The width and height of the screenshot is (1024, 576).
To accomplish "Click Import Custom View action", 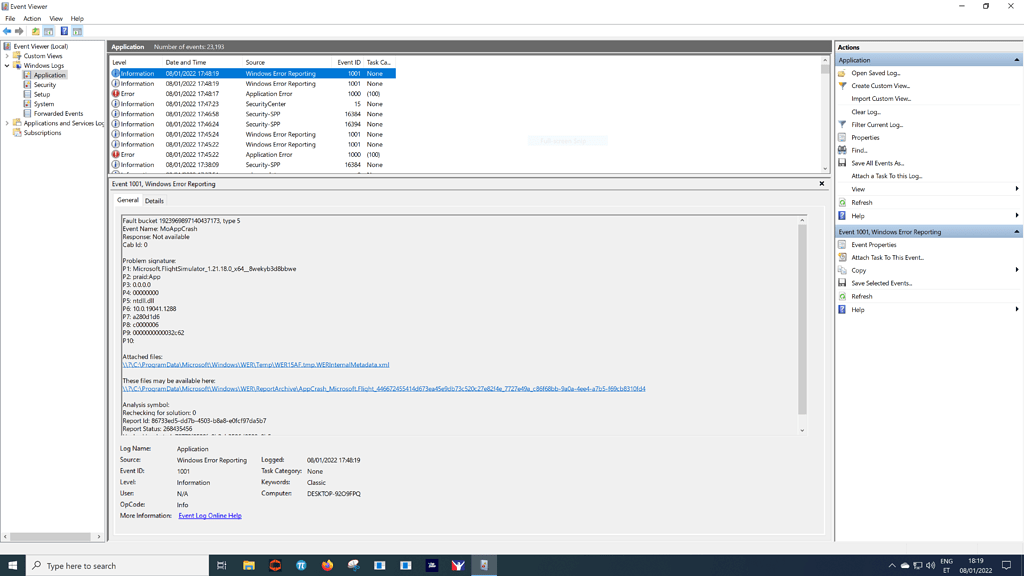I will point(881,99).
